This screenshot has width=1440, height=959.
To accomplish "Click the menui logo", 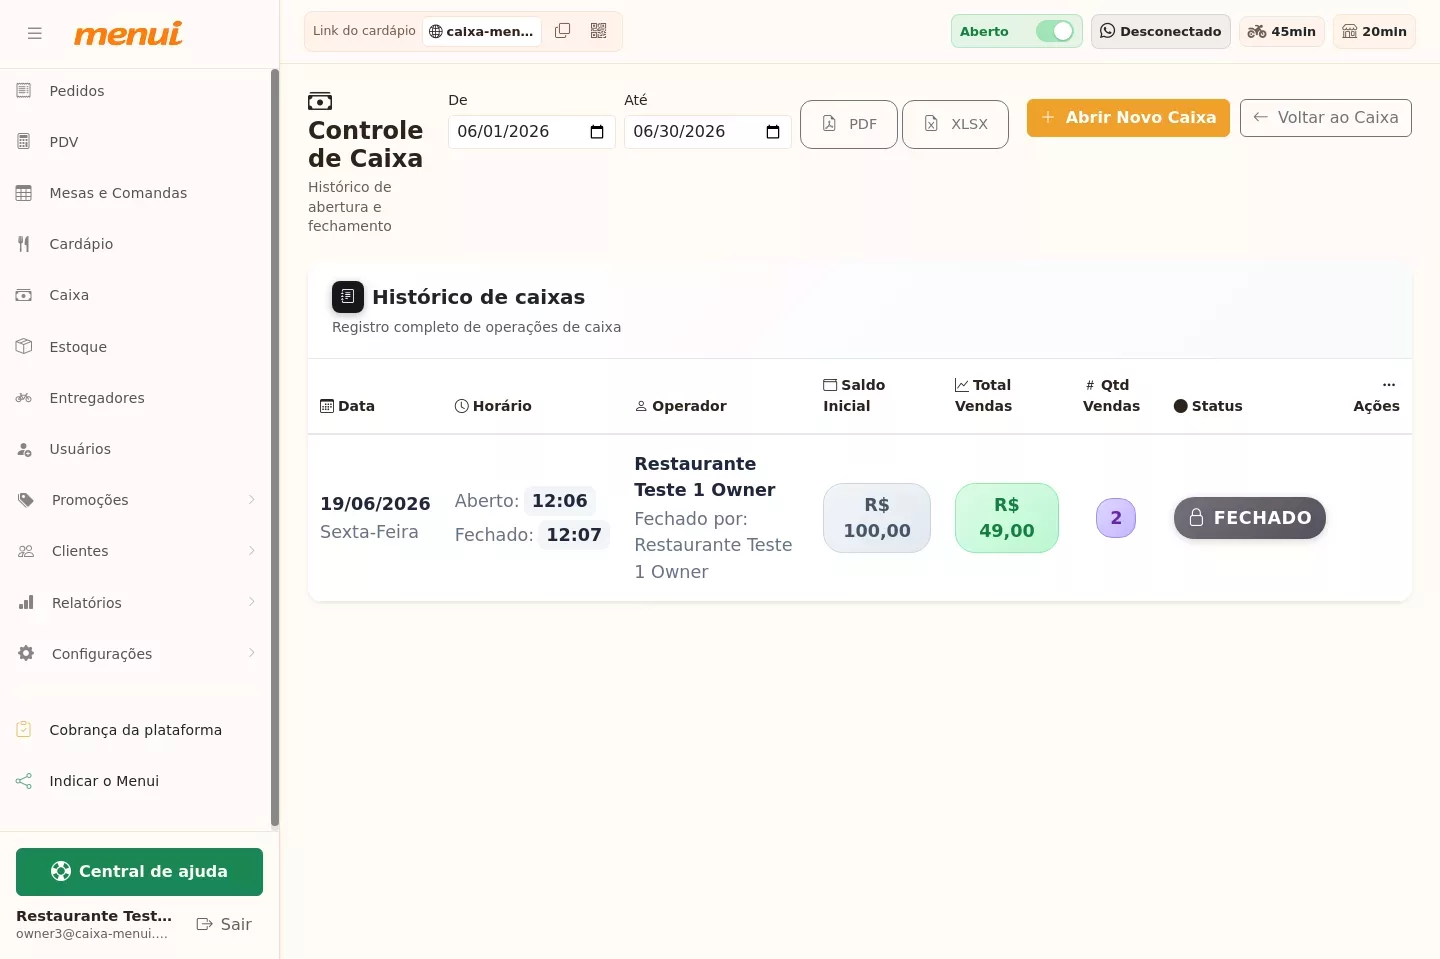I will (128, 33).
